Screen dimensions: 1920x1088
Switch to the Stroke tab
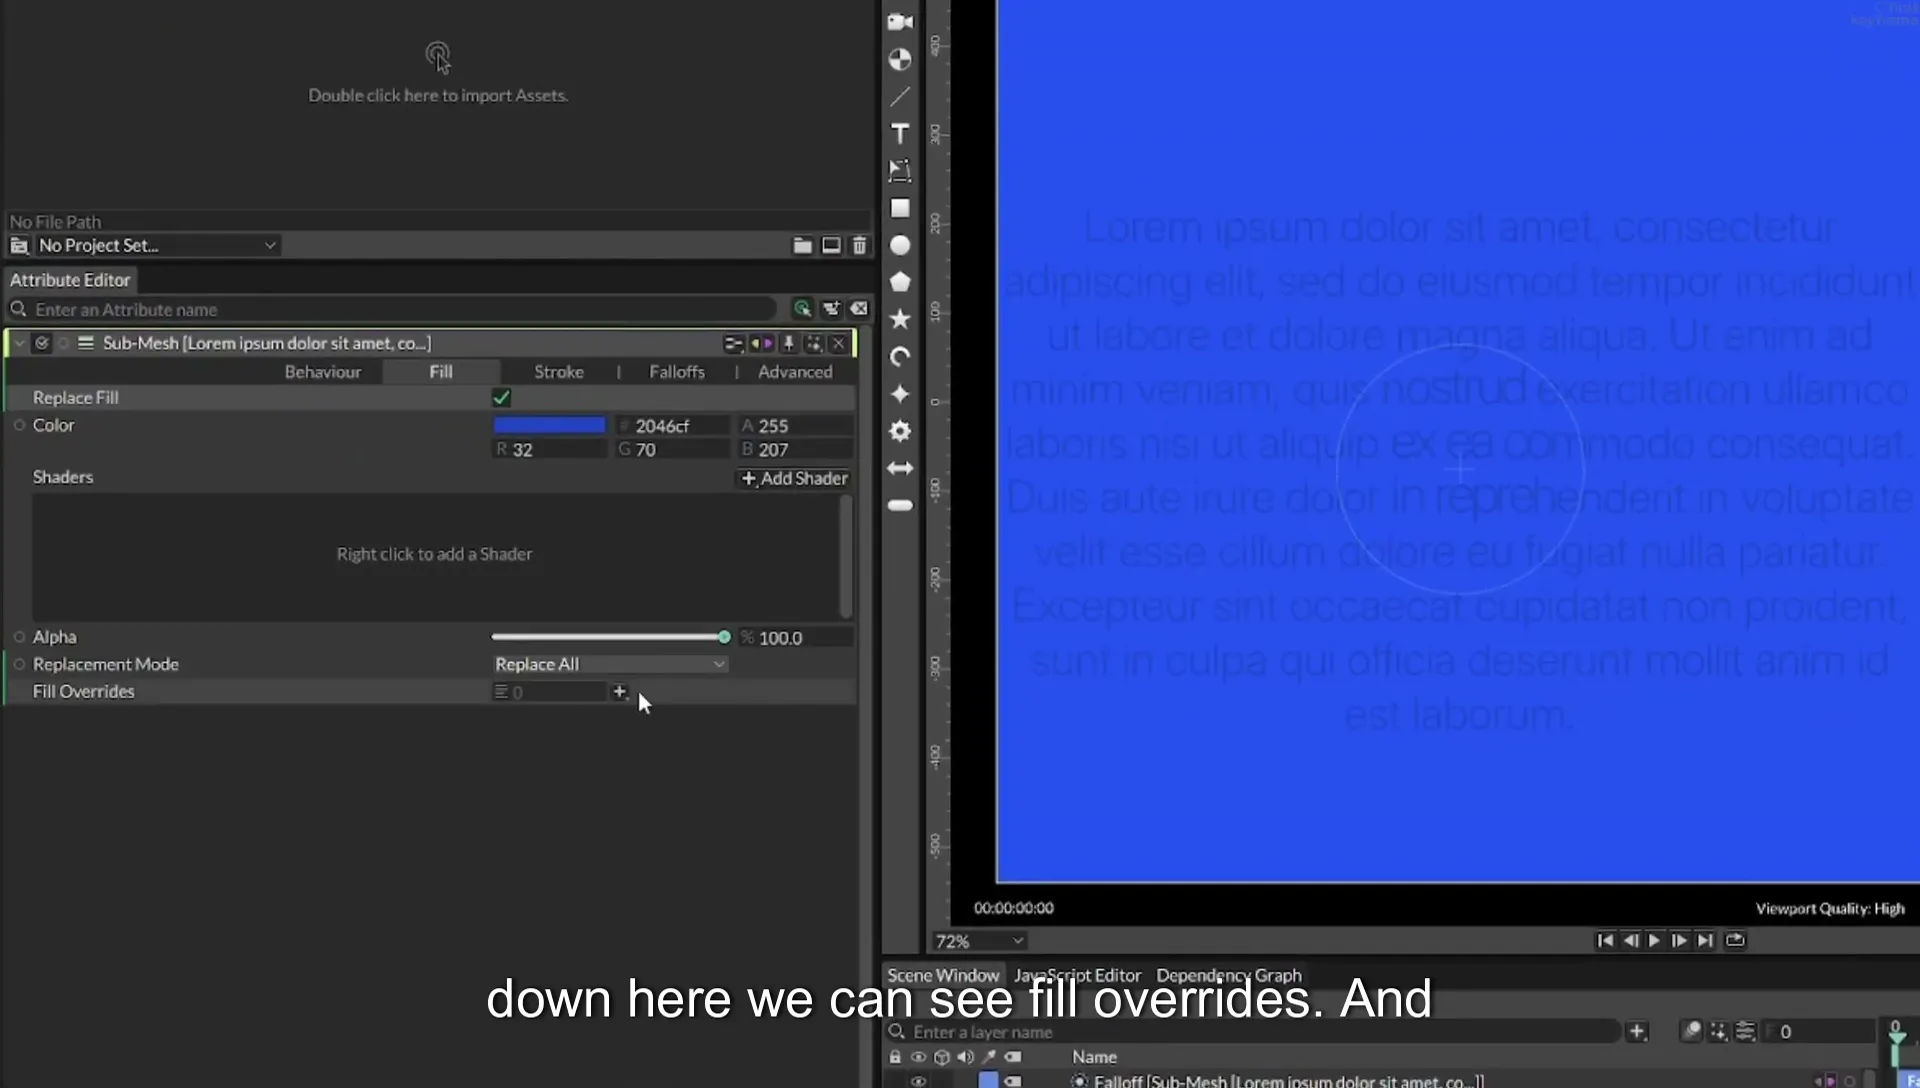pyautogui.click(x=558, y=372)
